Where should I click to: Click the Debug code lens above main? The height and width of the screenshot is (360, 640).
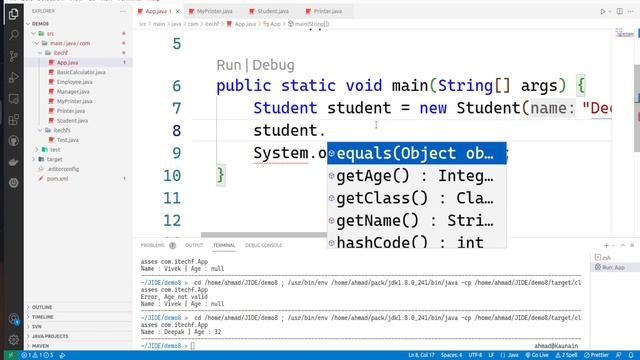coord(273,65)
